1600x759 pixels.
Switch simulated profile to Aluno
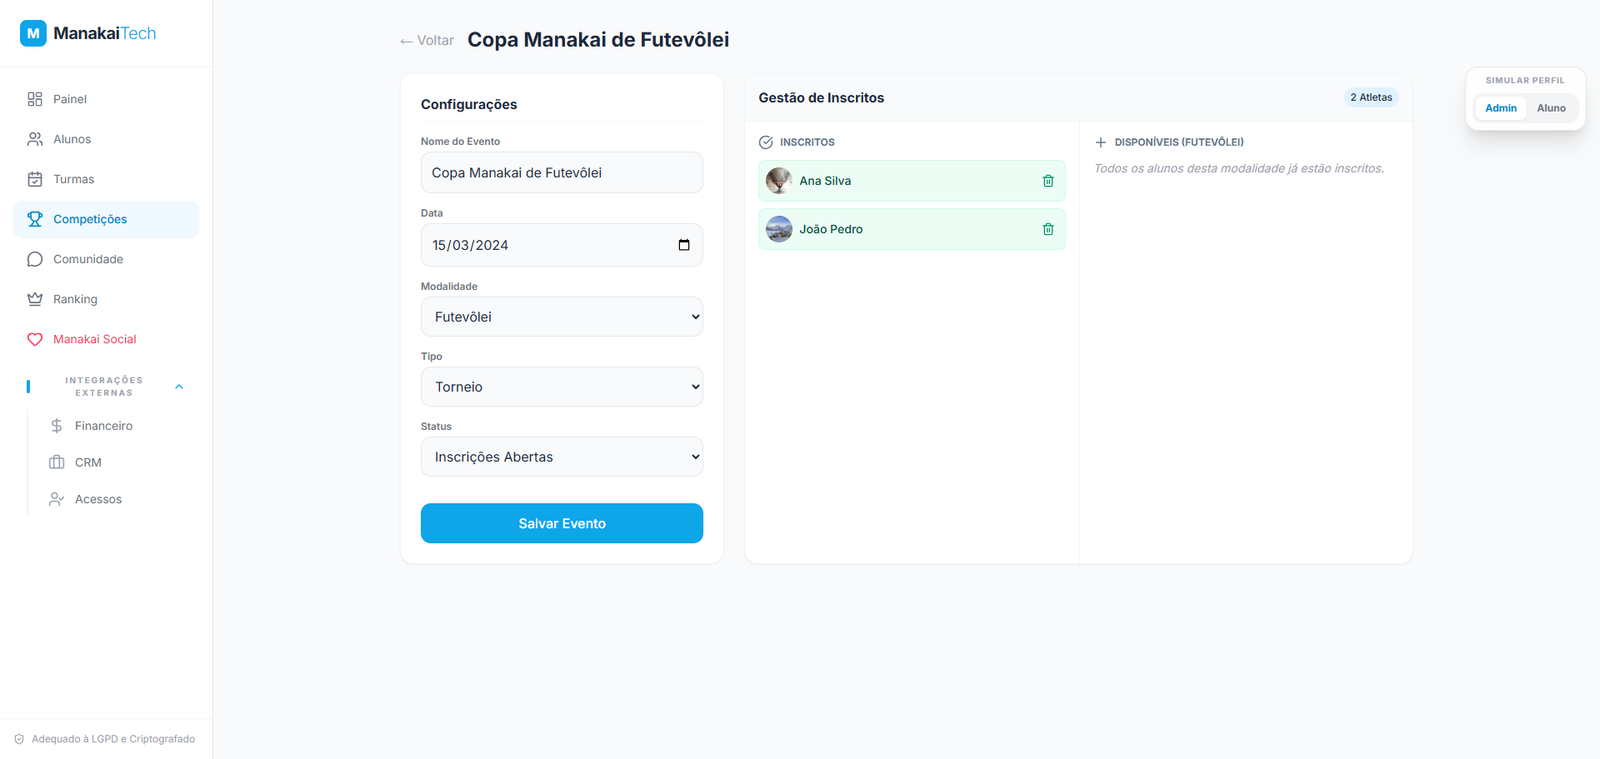(1551, 108)
